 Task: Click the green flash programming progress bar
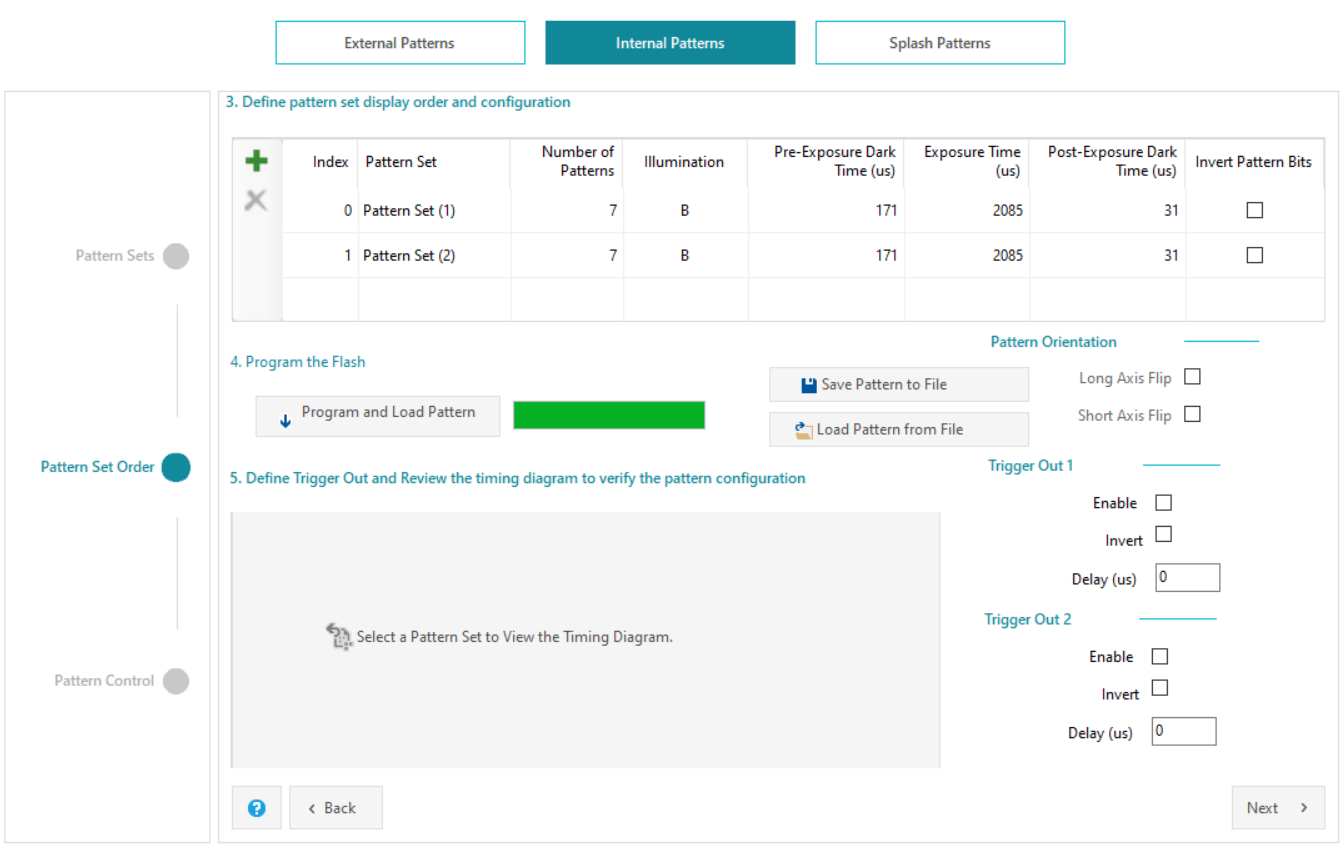(x=609, y=415)
